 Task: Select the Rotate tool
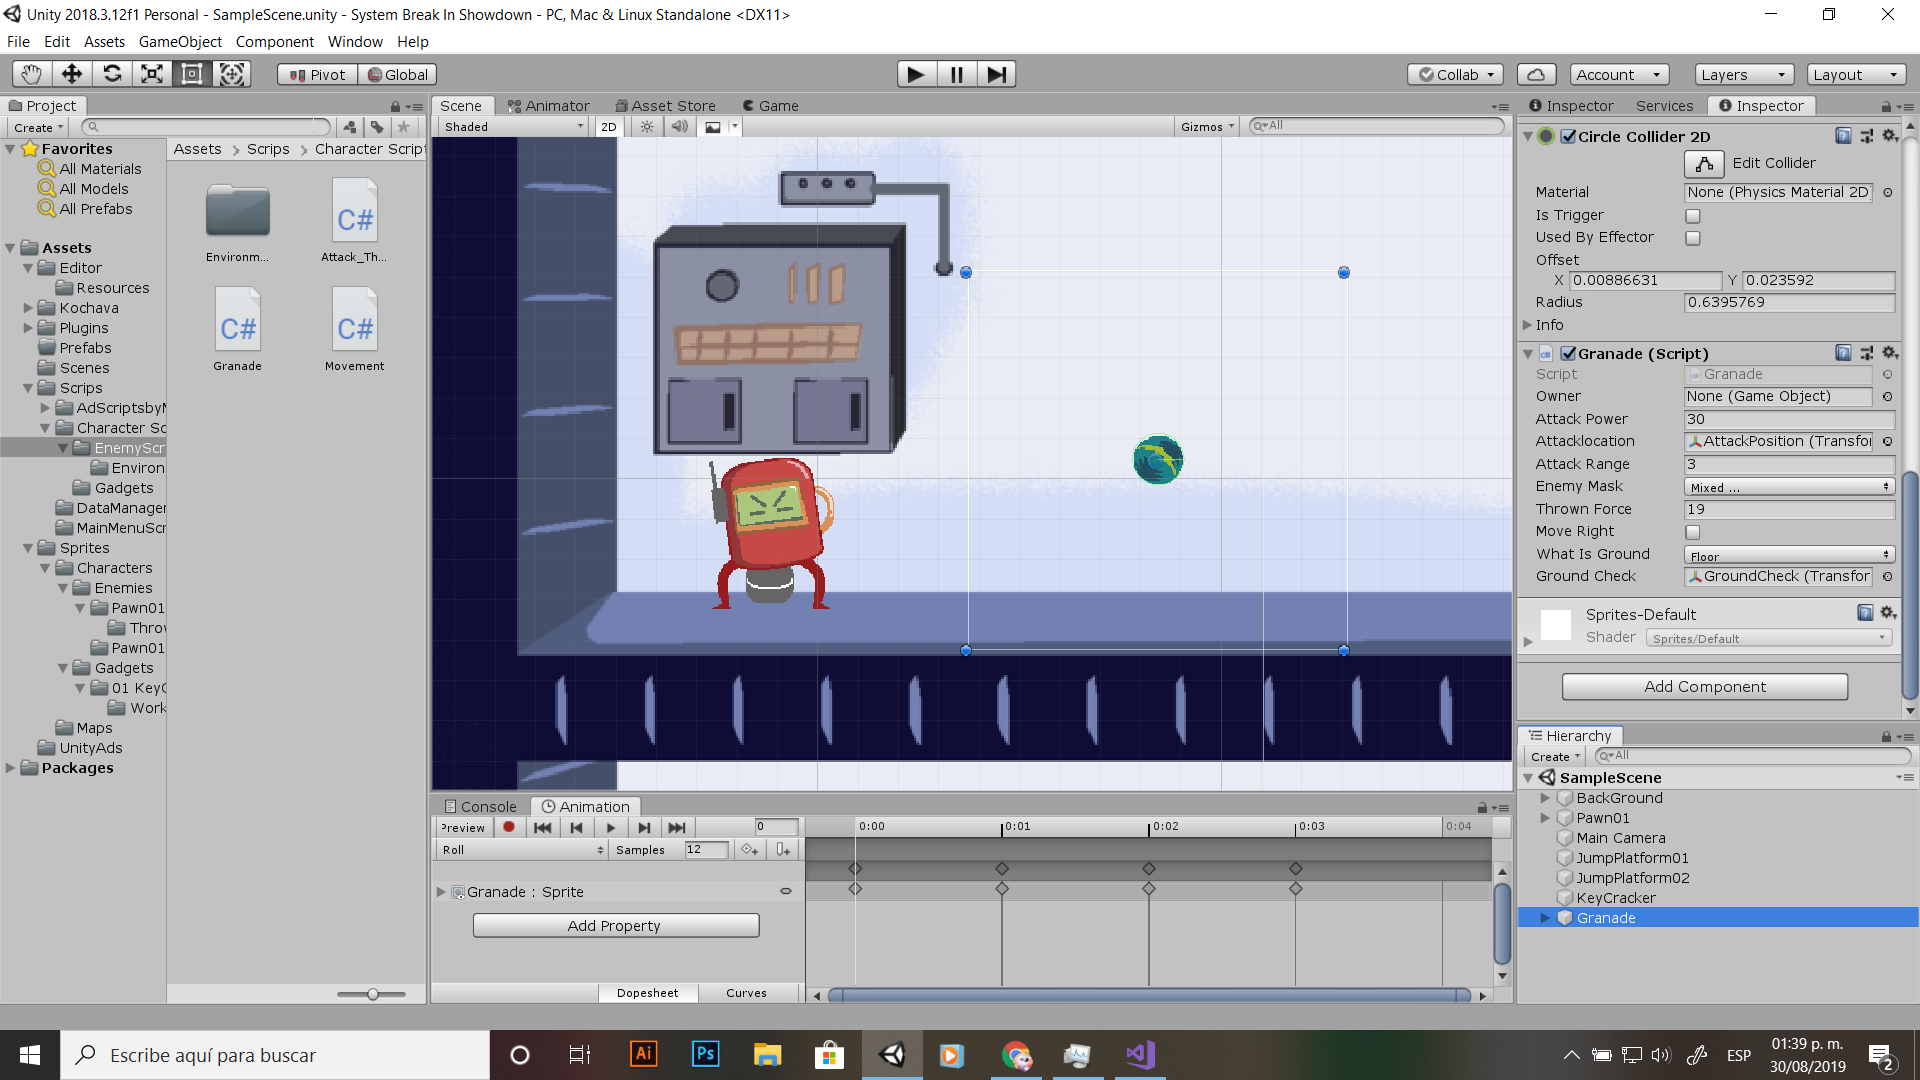[x=112, y=74]
